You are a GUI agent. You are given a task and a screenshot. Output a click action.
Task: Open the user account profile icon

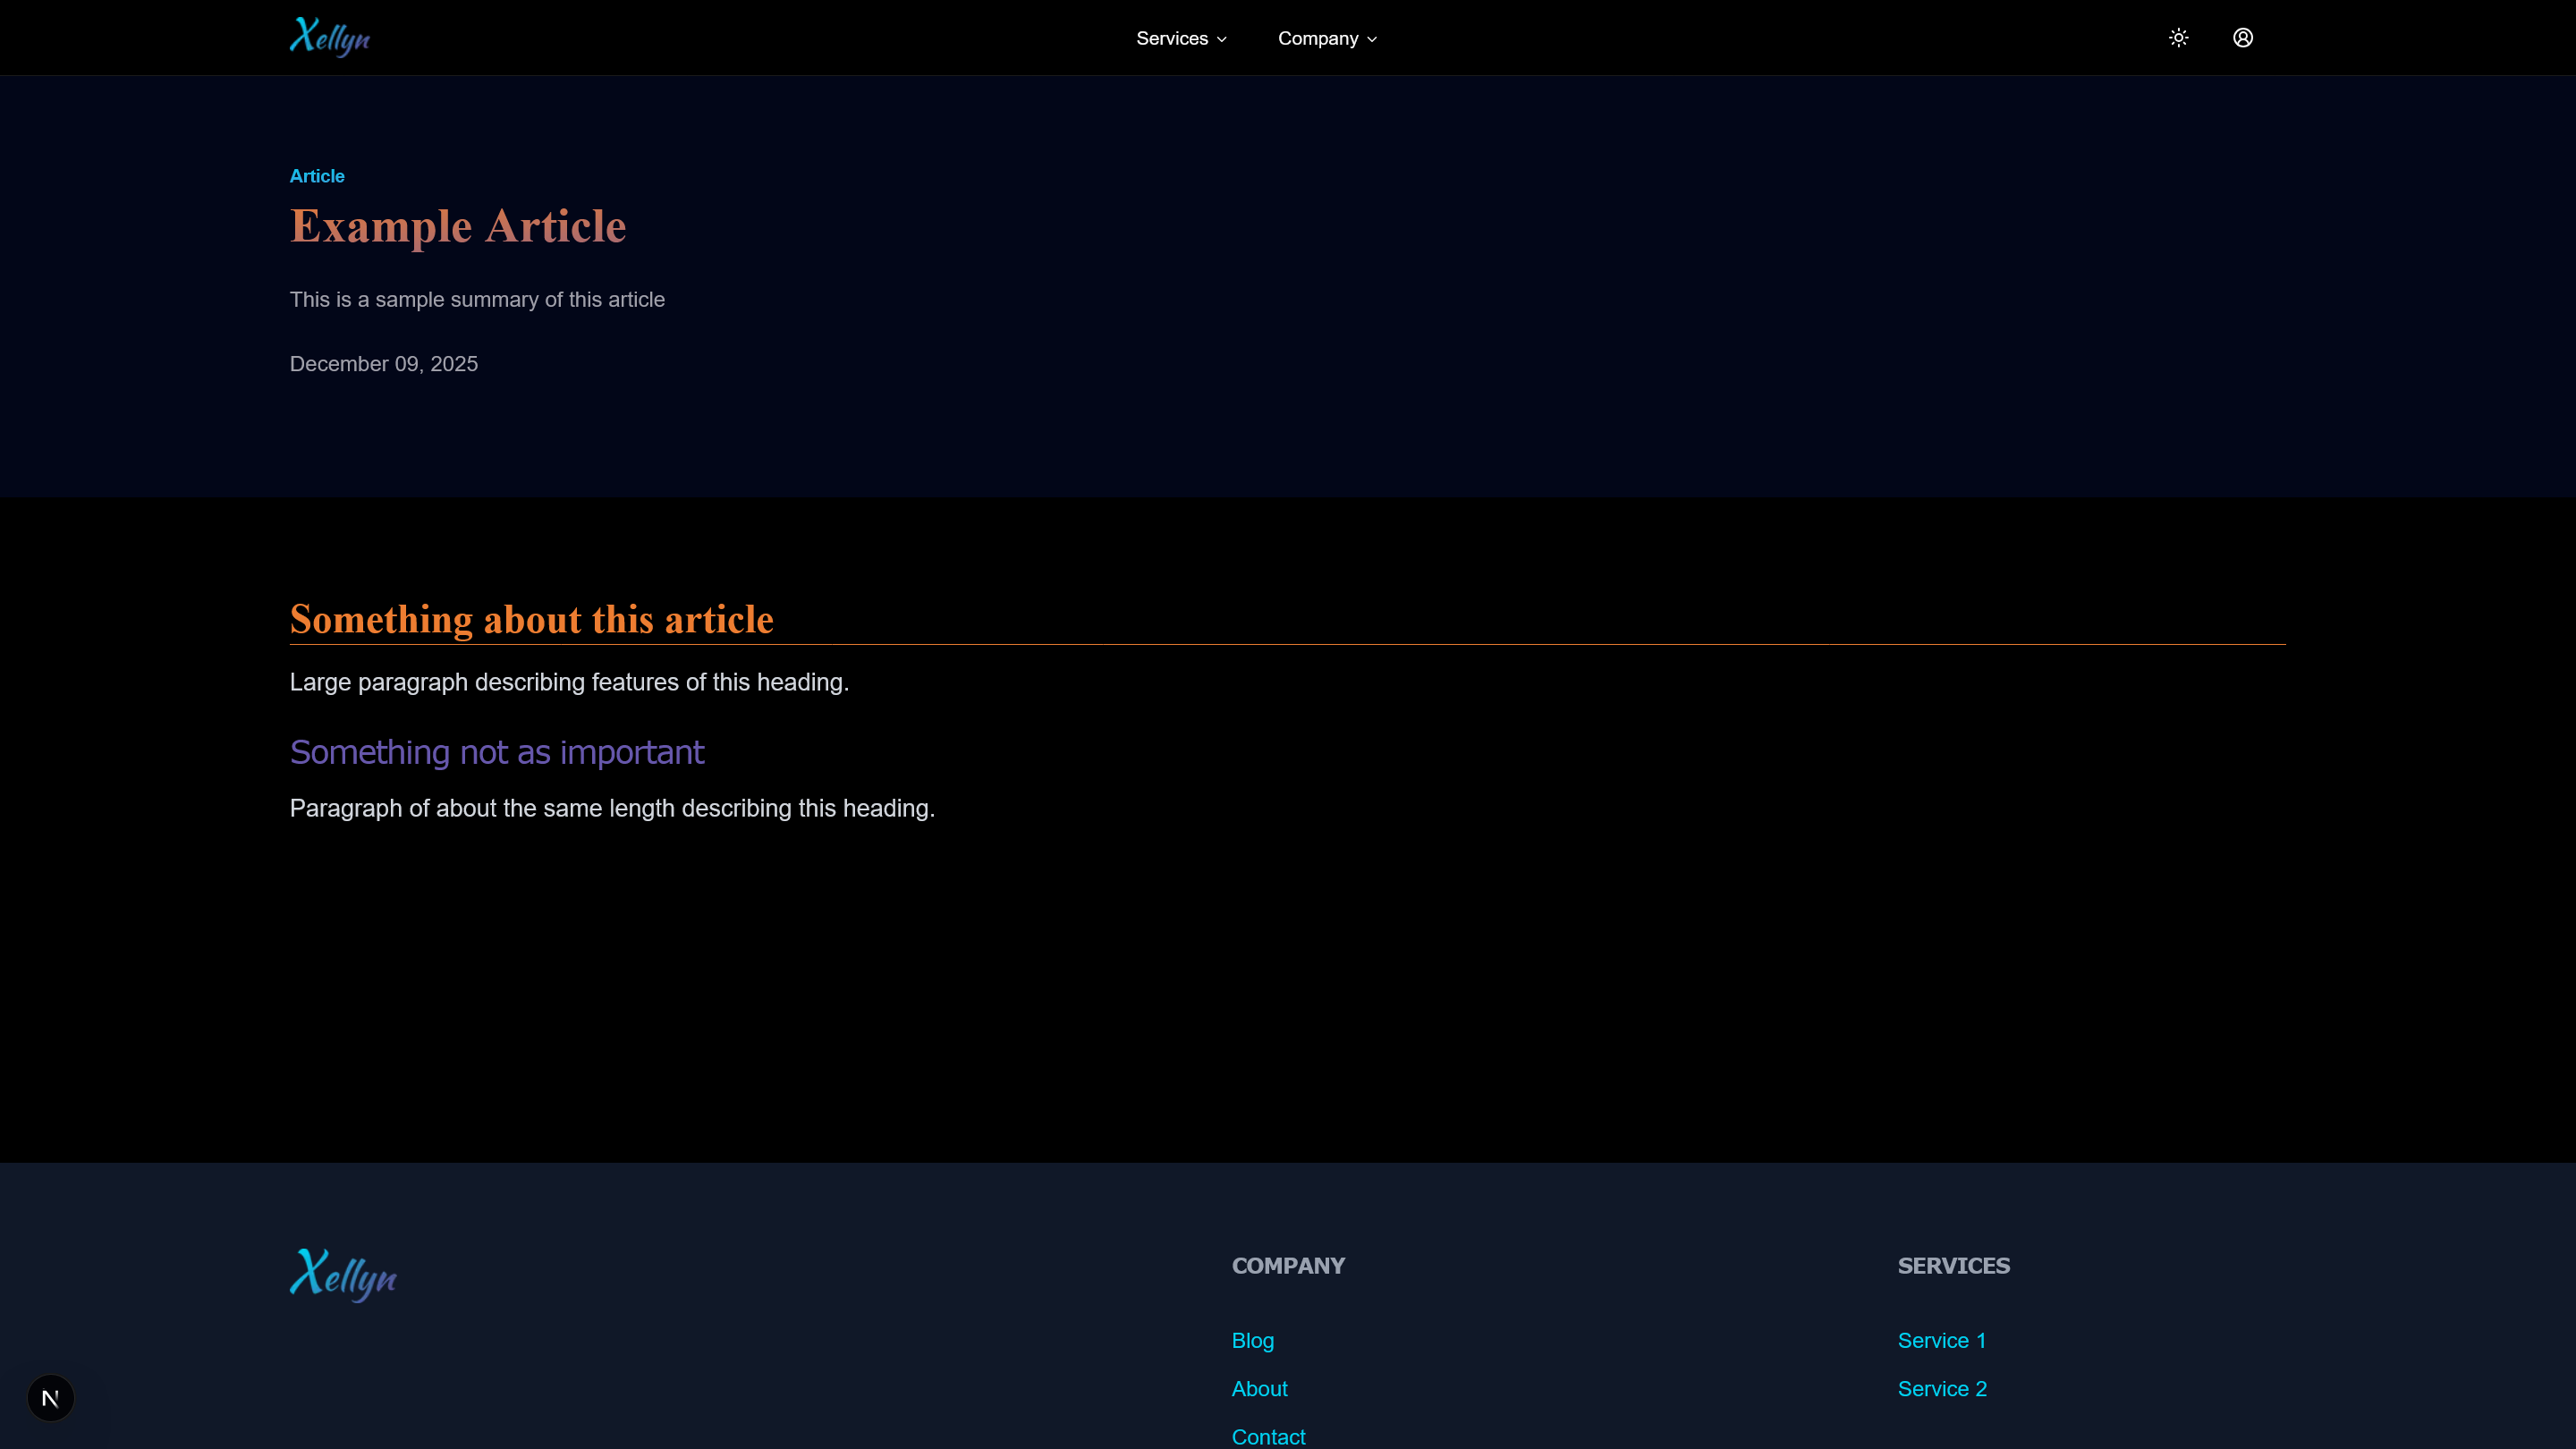[2243, 38]
